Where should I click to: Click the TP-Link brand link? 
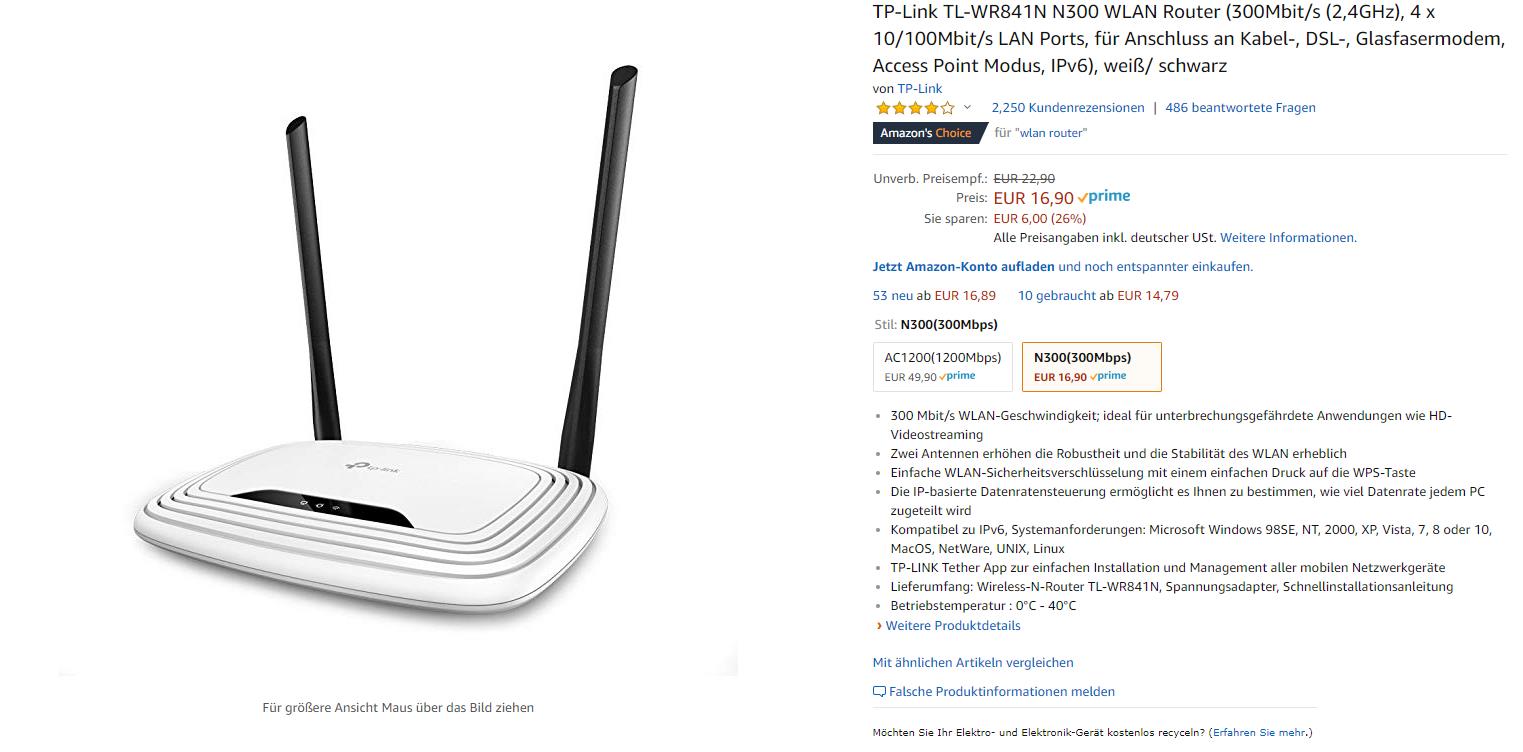tap(919, 89)
